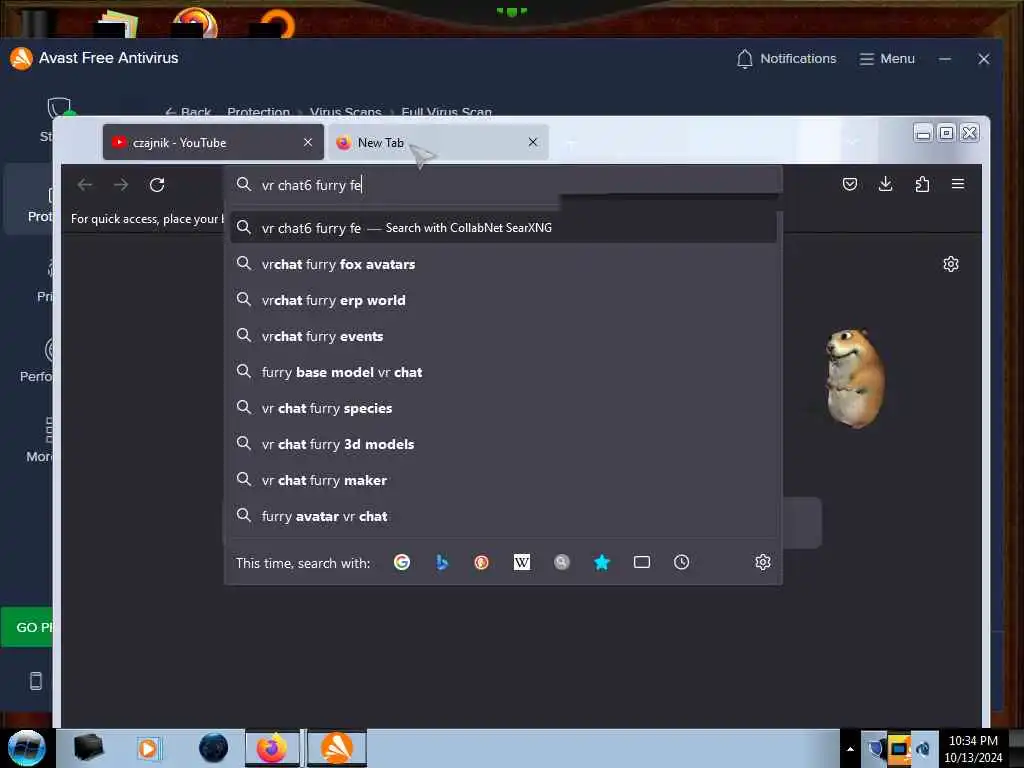The width and height of the screenshot is (1024, 768).
Task: Pick suggestion 'vrchat furry fox avatars'
Action: [503, 264]
